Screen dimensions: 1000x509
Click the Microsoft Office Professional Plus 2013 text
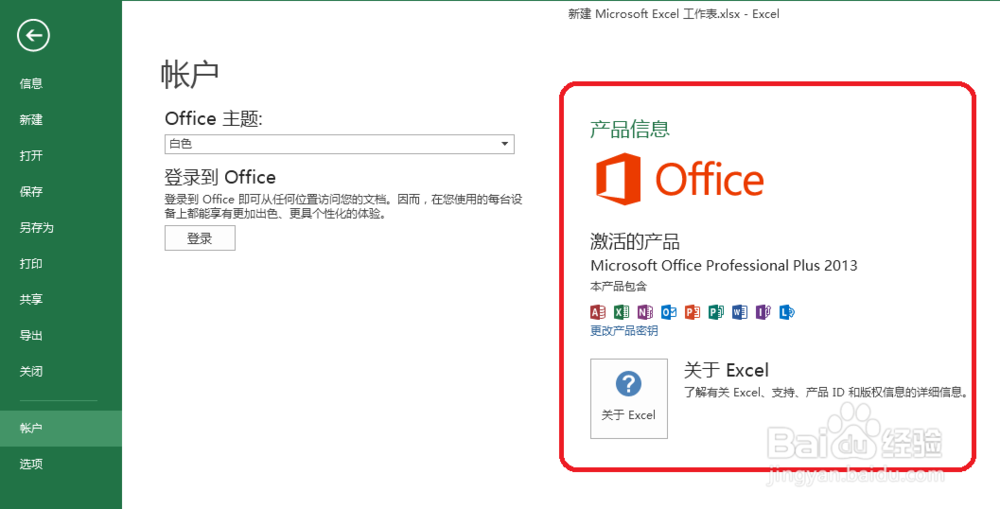coord(724,265)
